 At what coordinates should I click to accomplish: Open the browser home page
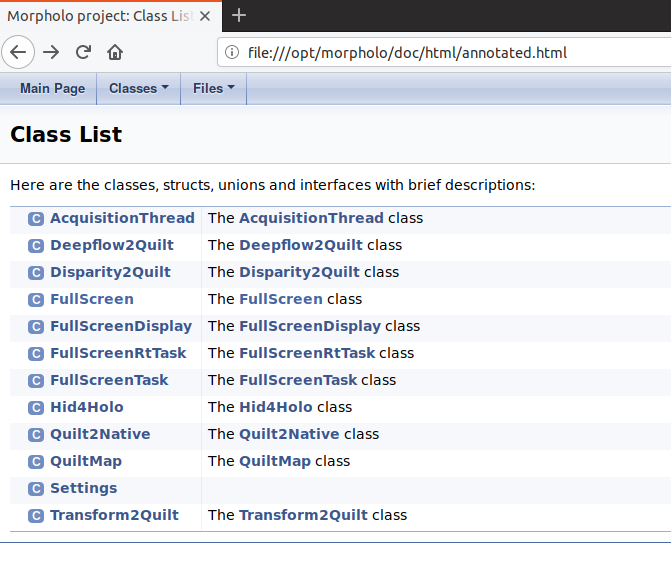coord(115,52)
